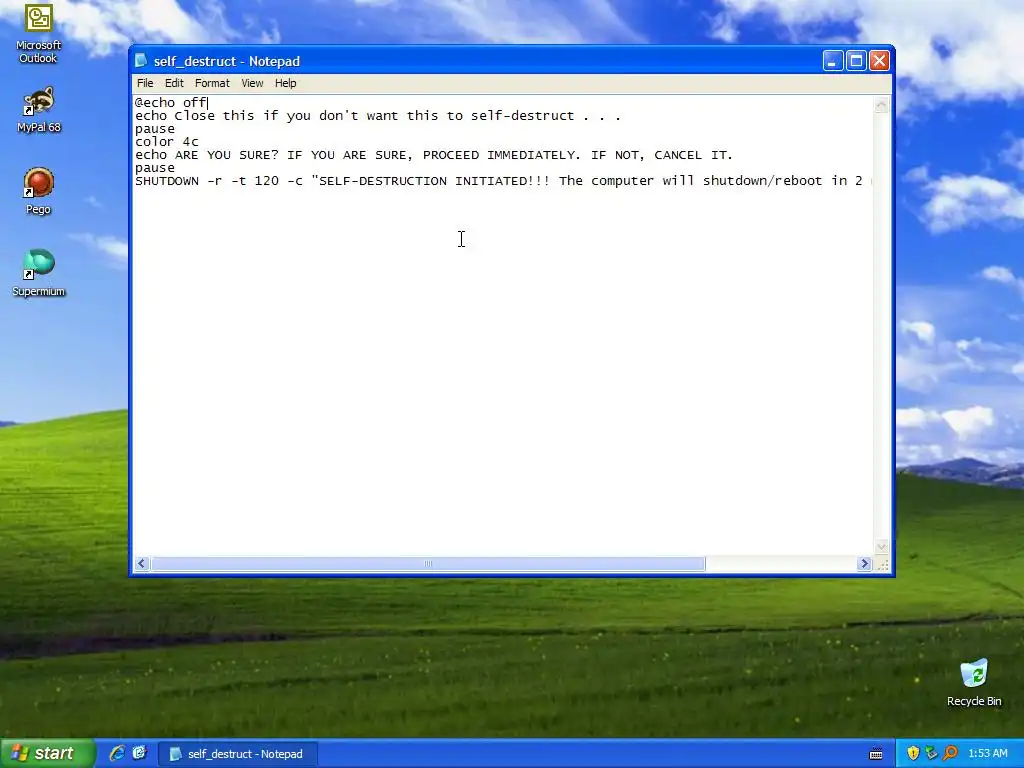
Task: Select the MyPal 68 desktop shortcut
Action: pyautogui.click(x=39, y=109)
